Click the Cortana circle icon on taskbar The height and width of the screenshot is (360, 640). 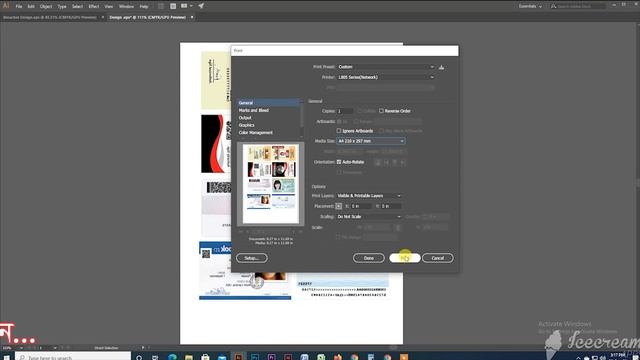139,357
